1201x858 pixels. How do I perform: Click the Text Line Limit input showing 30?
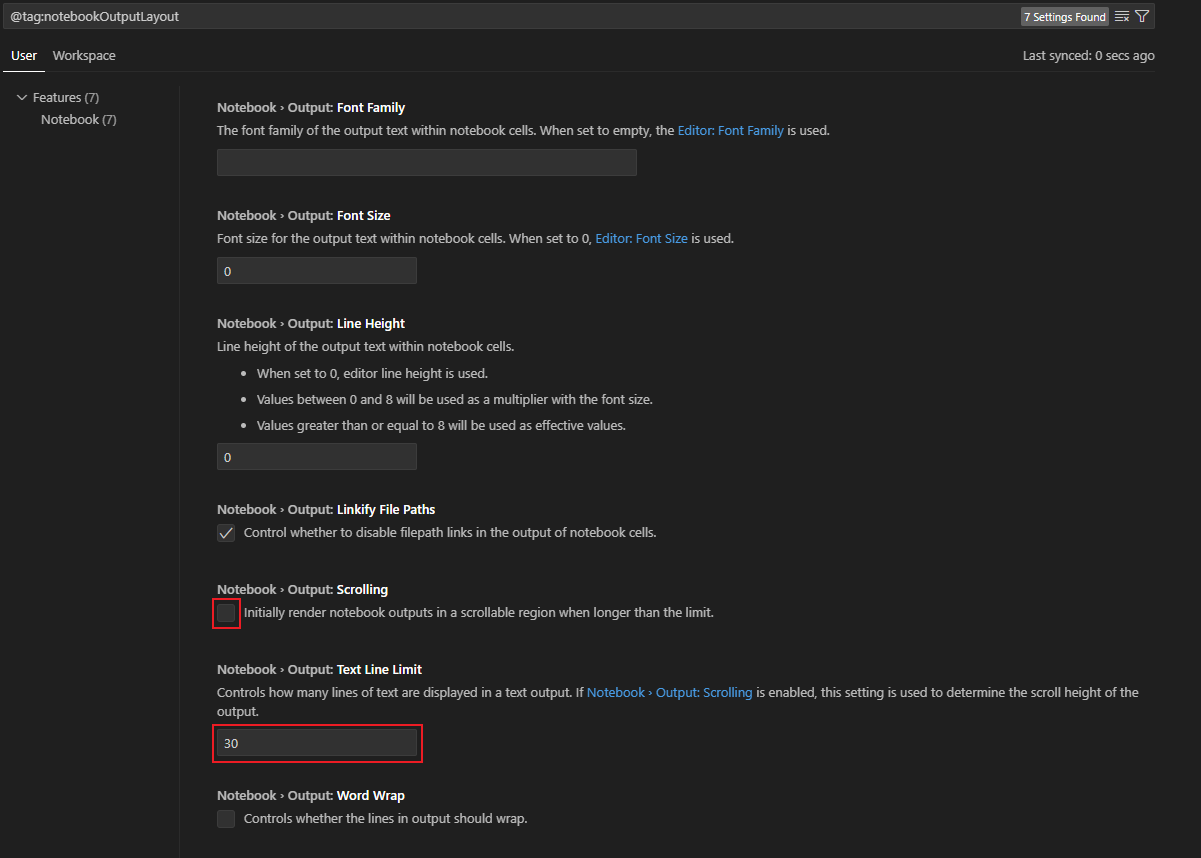click(317, 743)
